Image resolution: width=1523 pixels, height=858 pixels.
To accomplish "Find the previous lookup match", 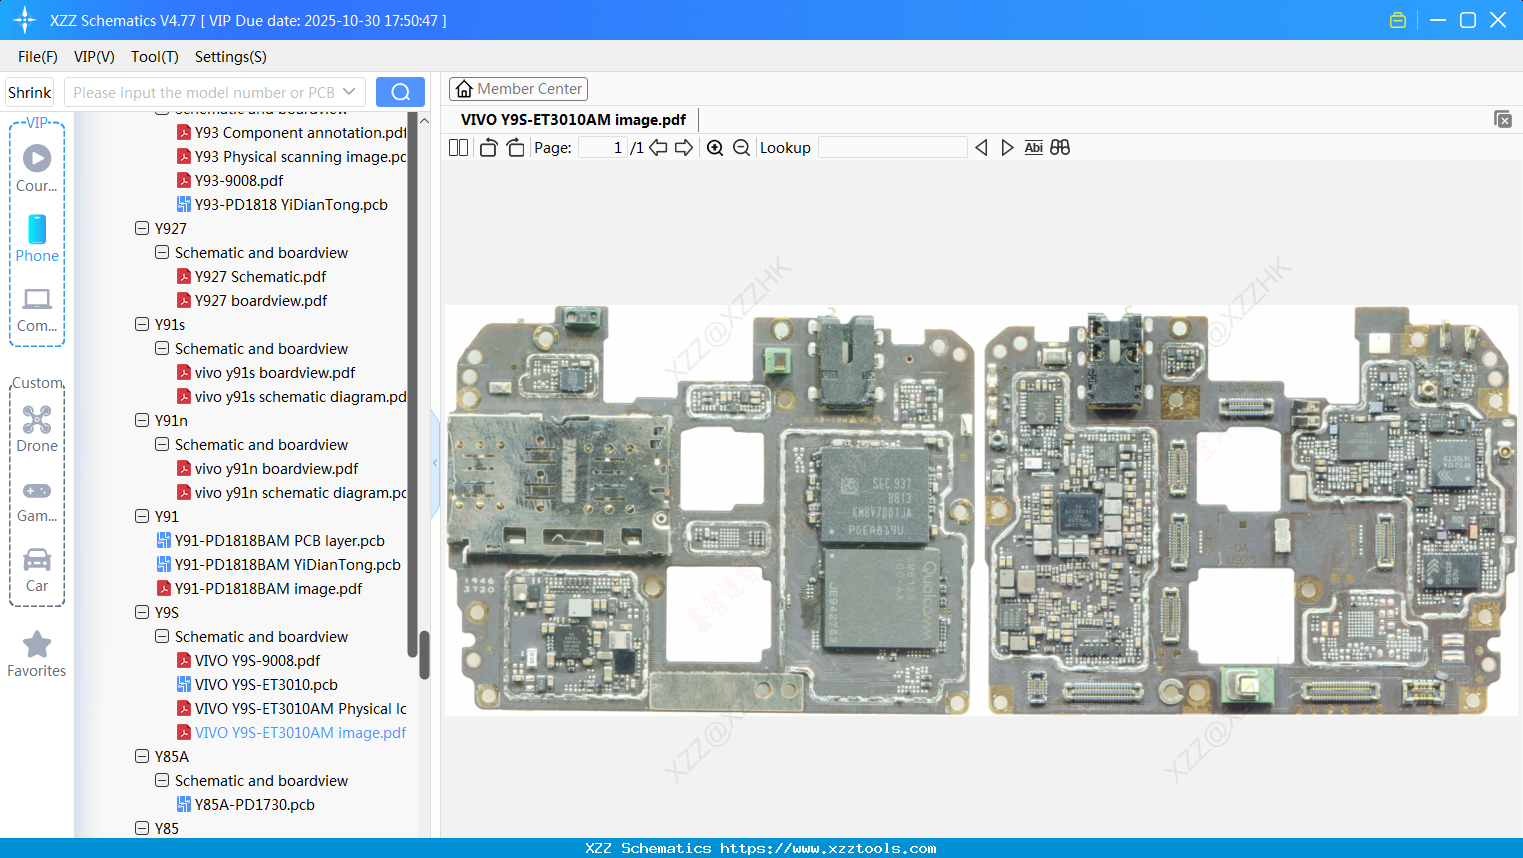I will pos(981,147).
